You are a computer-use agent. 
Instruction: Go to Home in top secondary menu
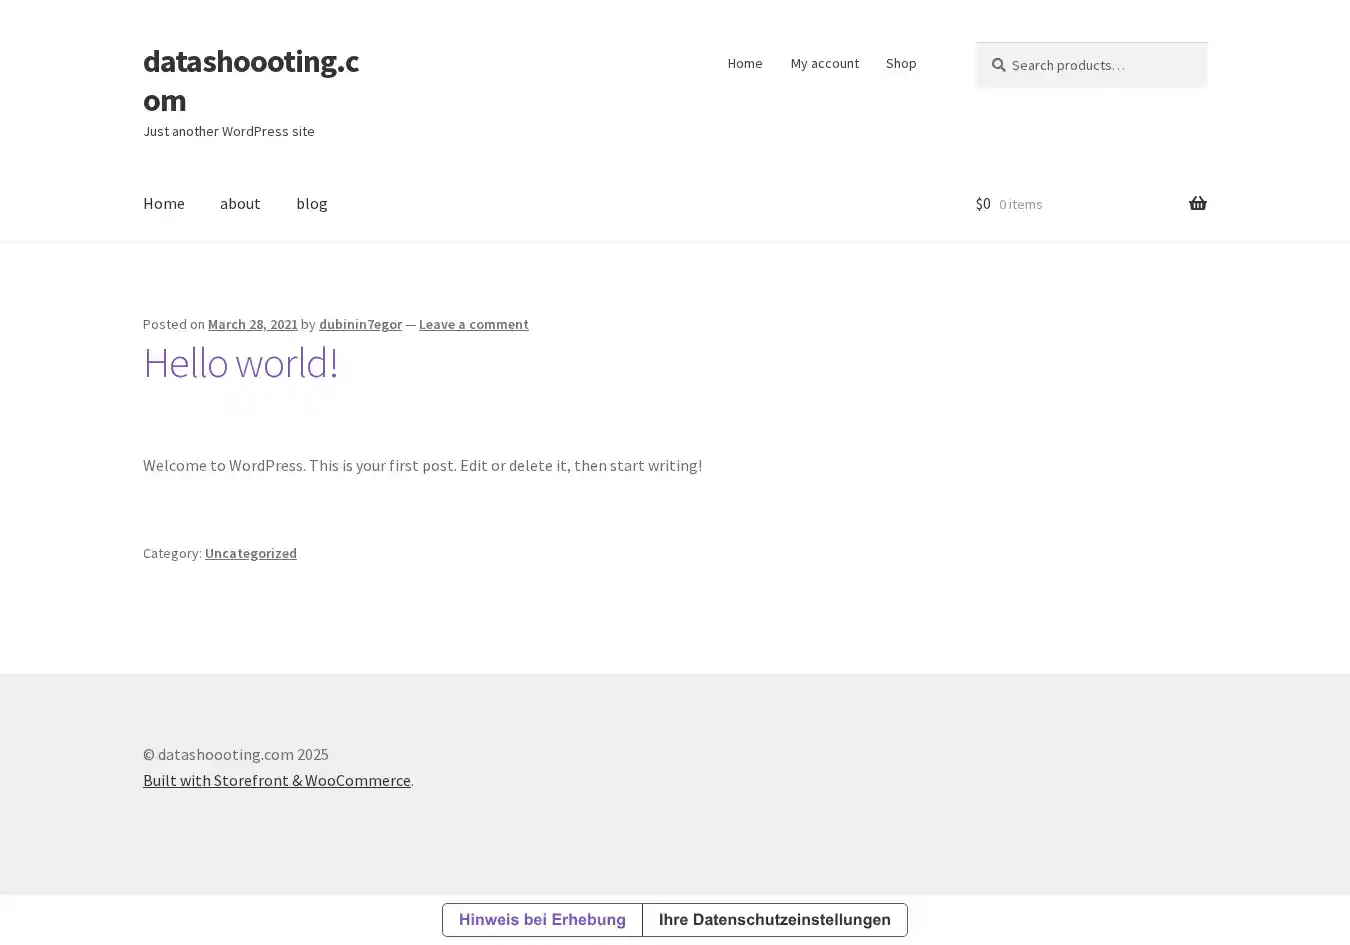pyautogui.click(x=744, y=63)
